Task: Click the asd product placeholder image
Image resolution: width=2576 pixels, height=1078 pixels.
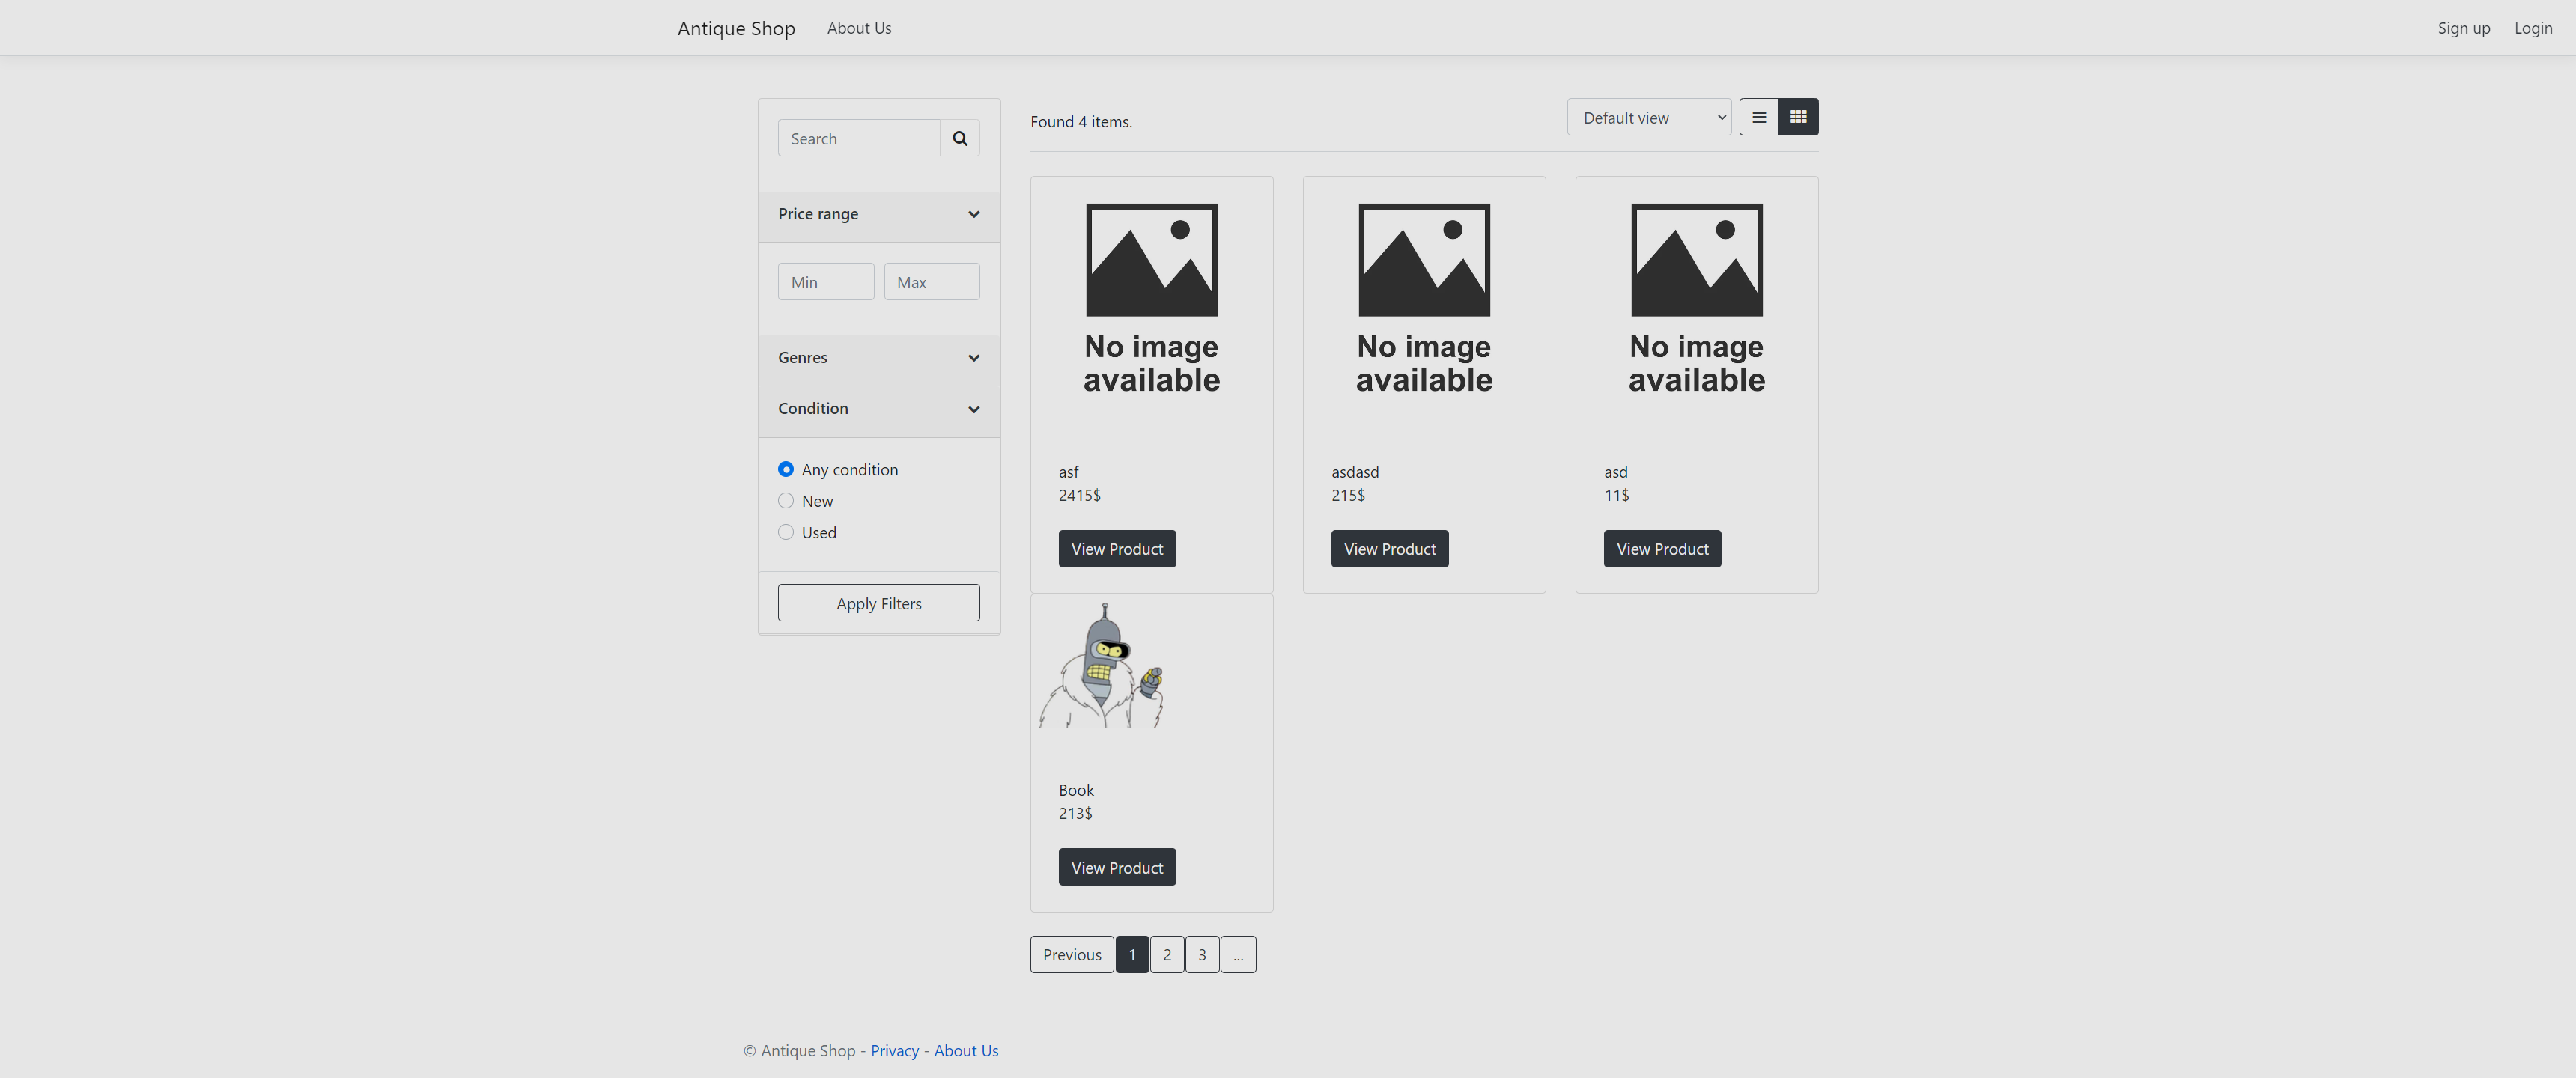Action: tap(1696, 299)
